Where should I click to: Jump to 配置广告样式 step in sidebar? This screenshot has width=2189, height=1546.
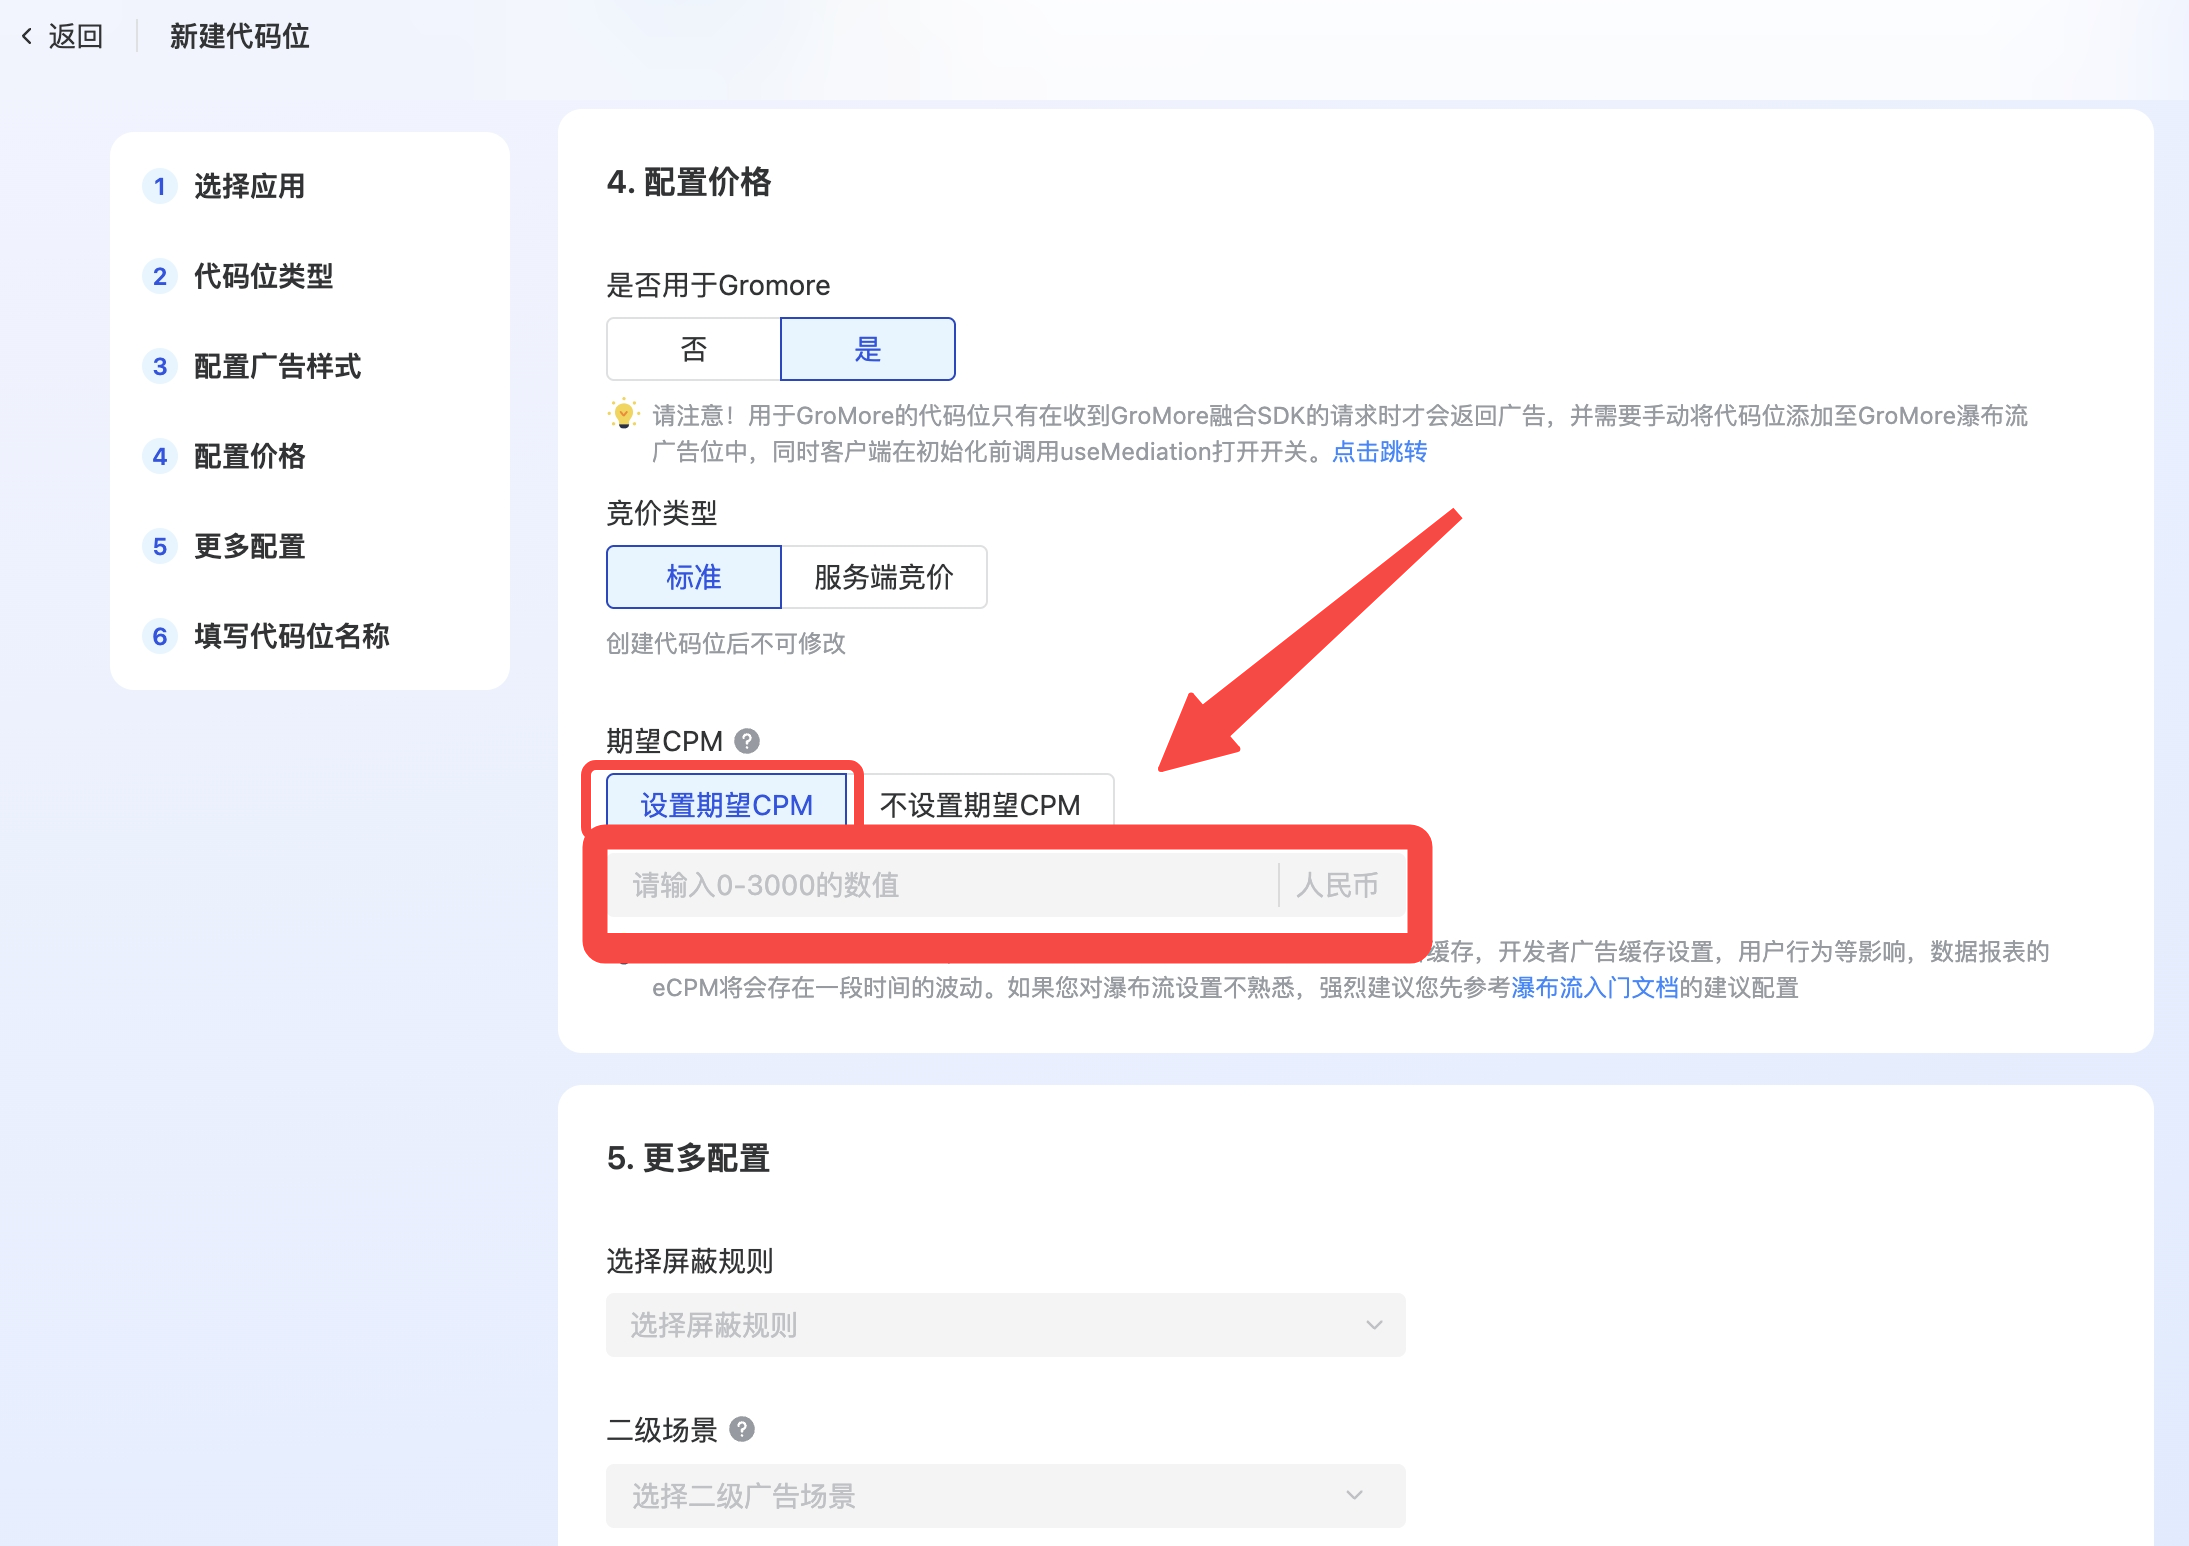click(277, 366)
